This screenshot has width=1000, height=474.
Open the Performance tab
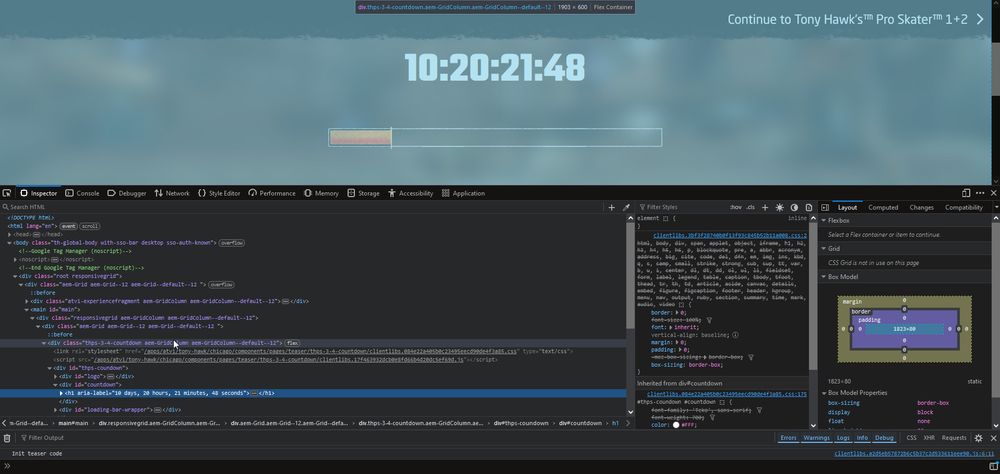272,193
